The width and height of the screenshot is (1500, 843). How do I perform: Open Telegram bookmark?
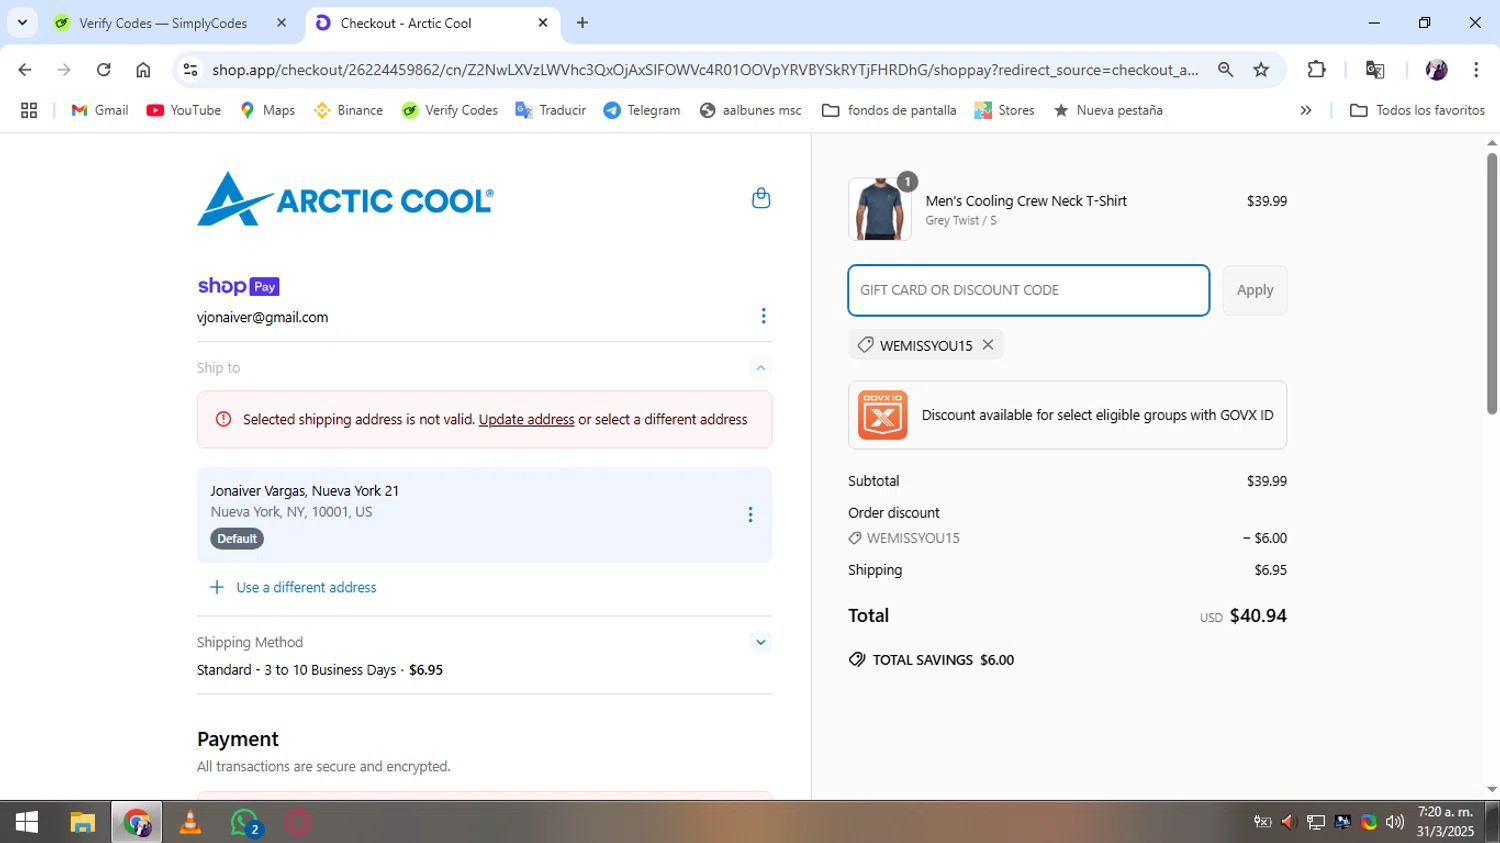pos(642,110)
